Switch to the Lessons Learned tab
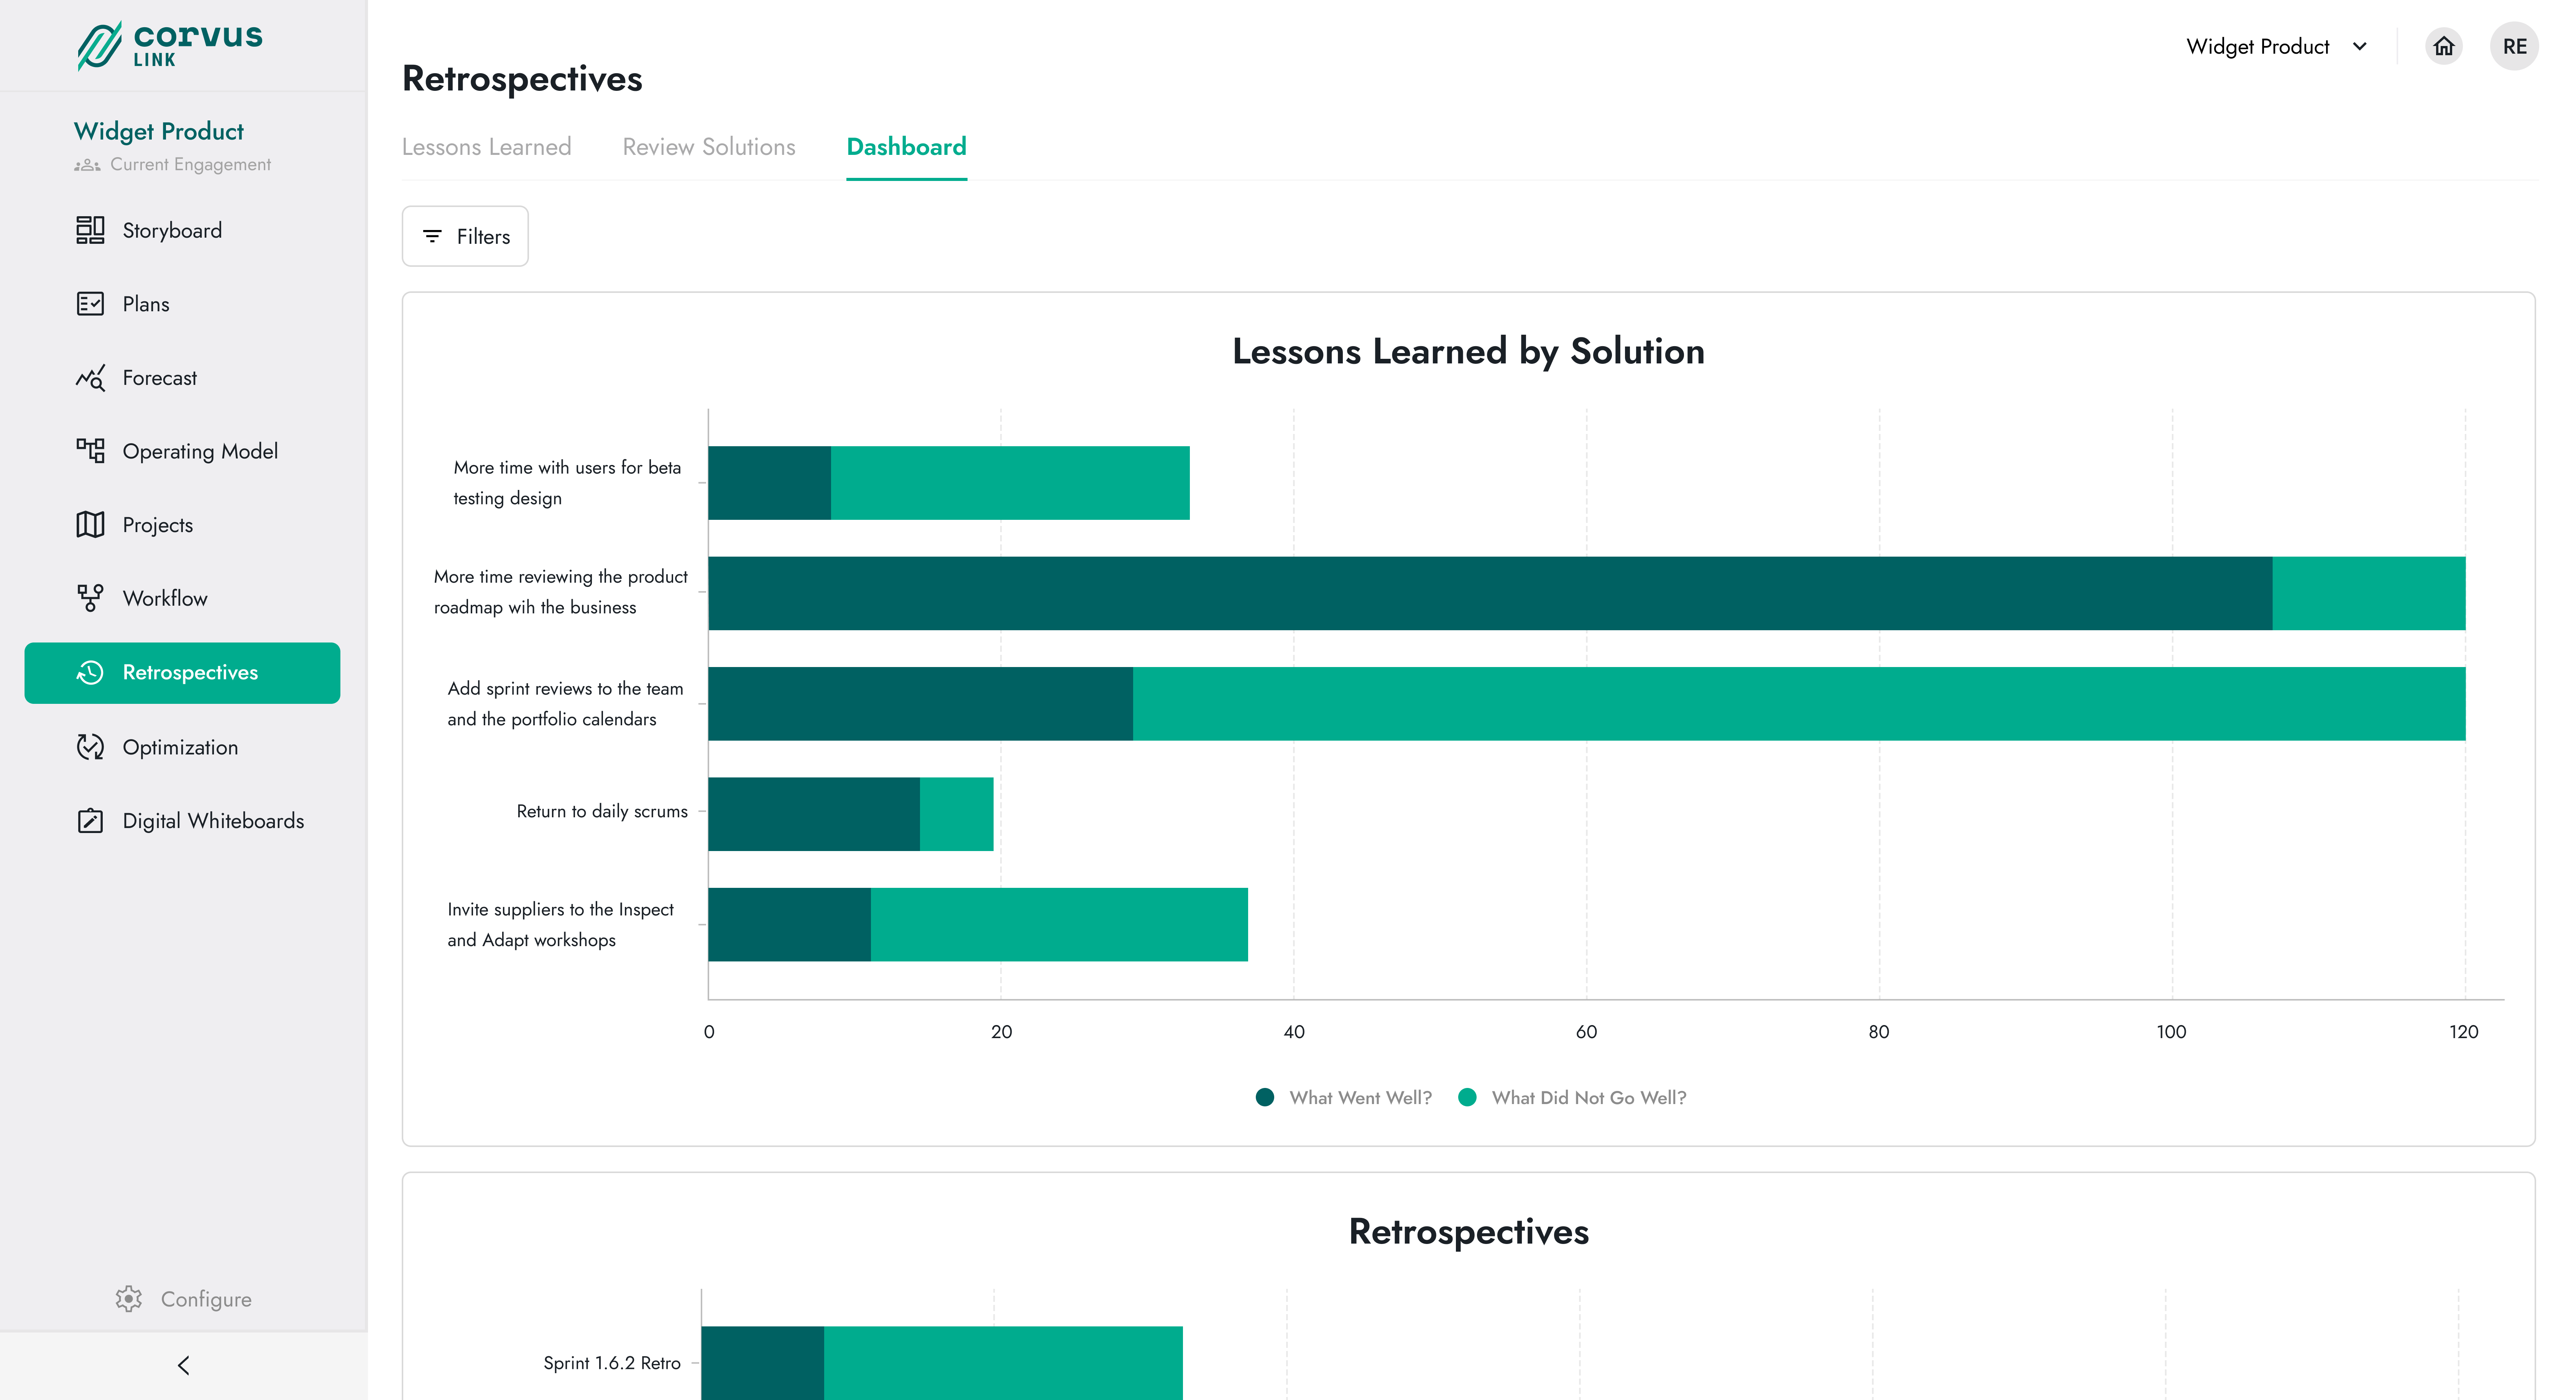Viewport: 2576px width, 1400px height. 486,147
